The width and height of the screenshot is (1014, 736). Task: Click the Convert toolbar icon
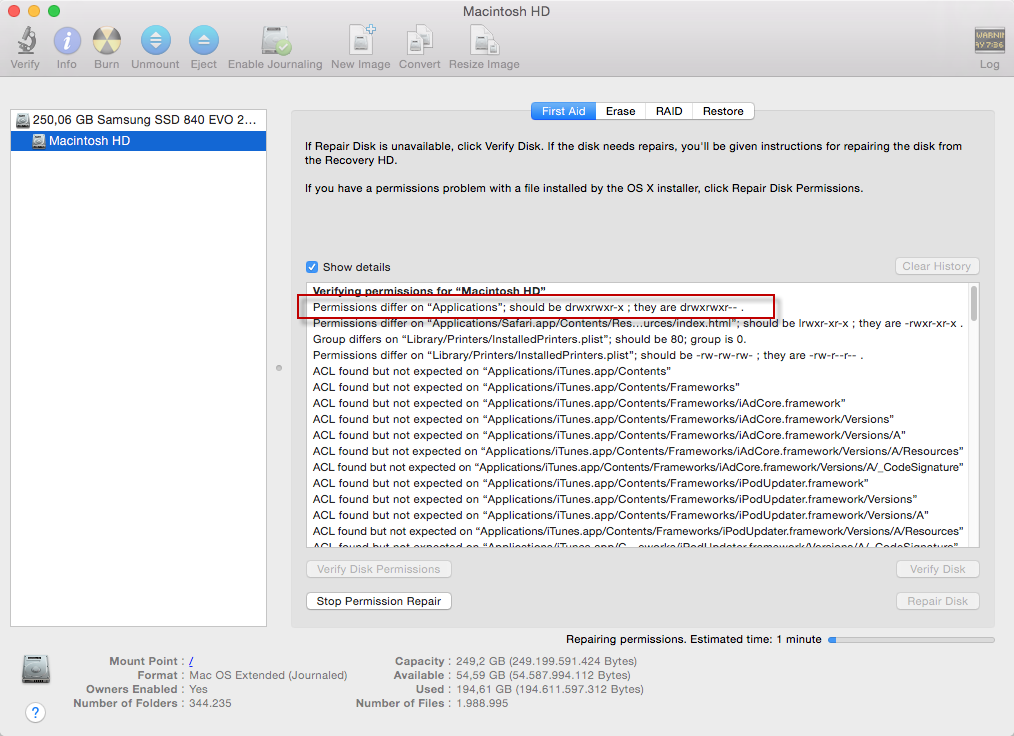pos(420,40)
